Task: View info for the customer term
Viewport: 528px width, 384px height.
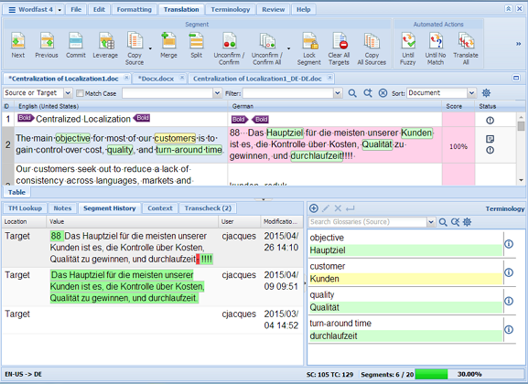Action: [x=509, y=272]
